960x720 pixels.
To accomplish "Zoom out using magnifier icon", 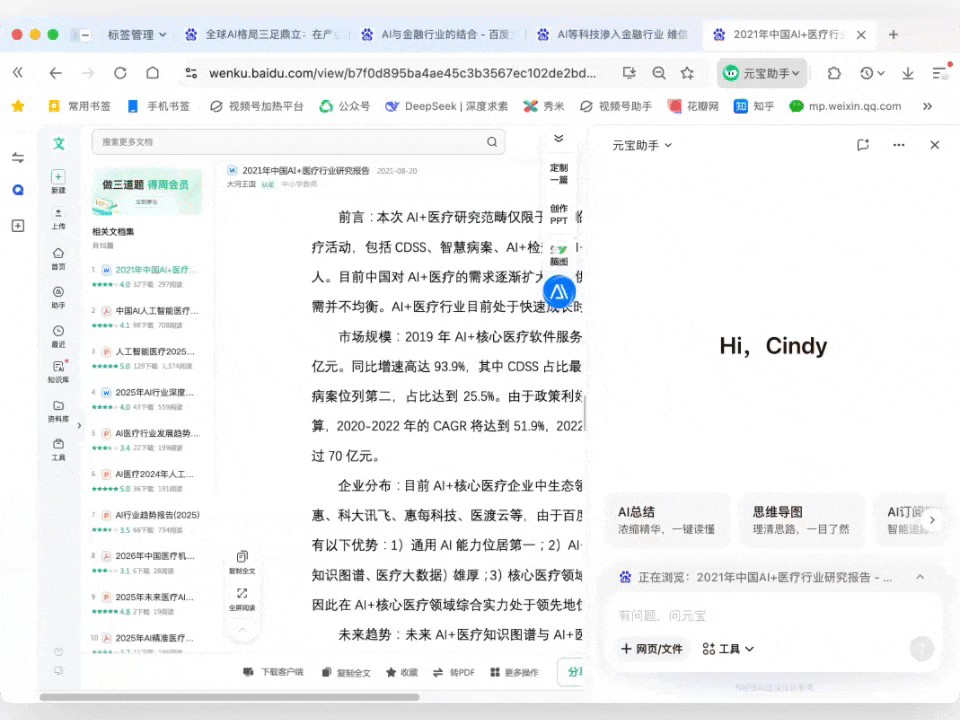I will [x=659, y=73].
